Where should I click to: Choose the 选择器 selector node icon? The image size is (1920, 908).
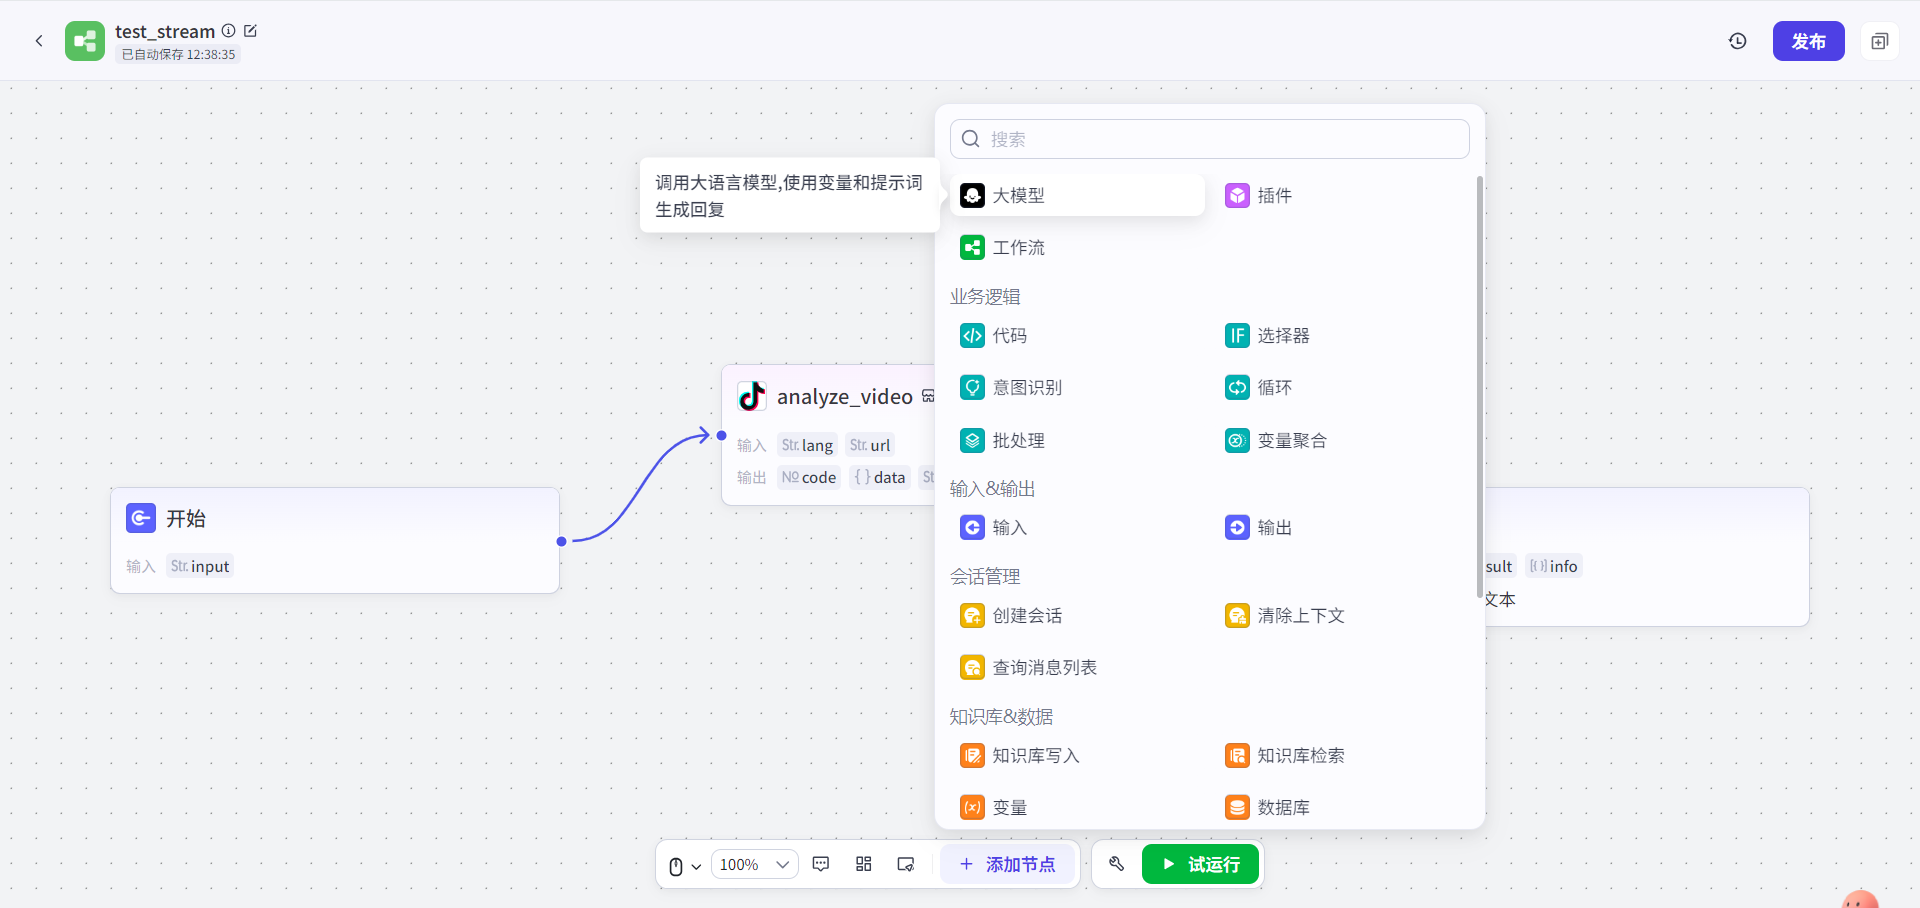1238,335
